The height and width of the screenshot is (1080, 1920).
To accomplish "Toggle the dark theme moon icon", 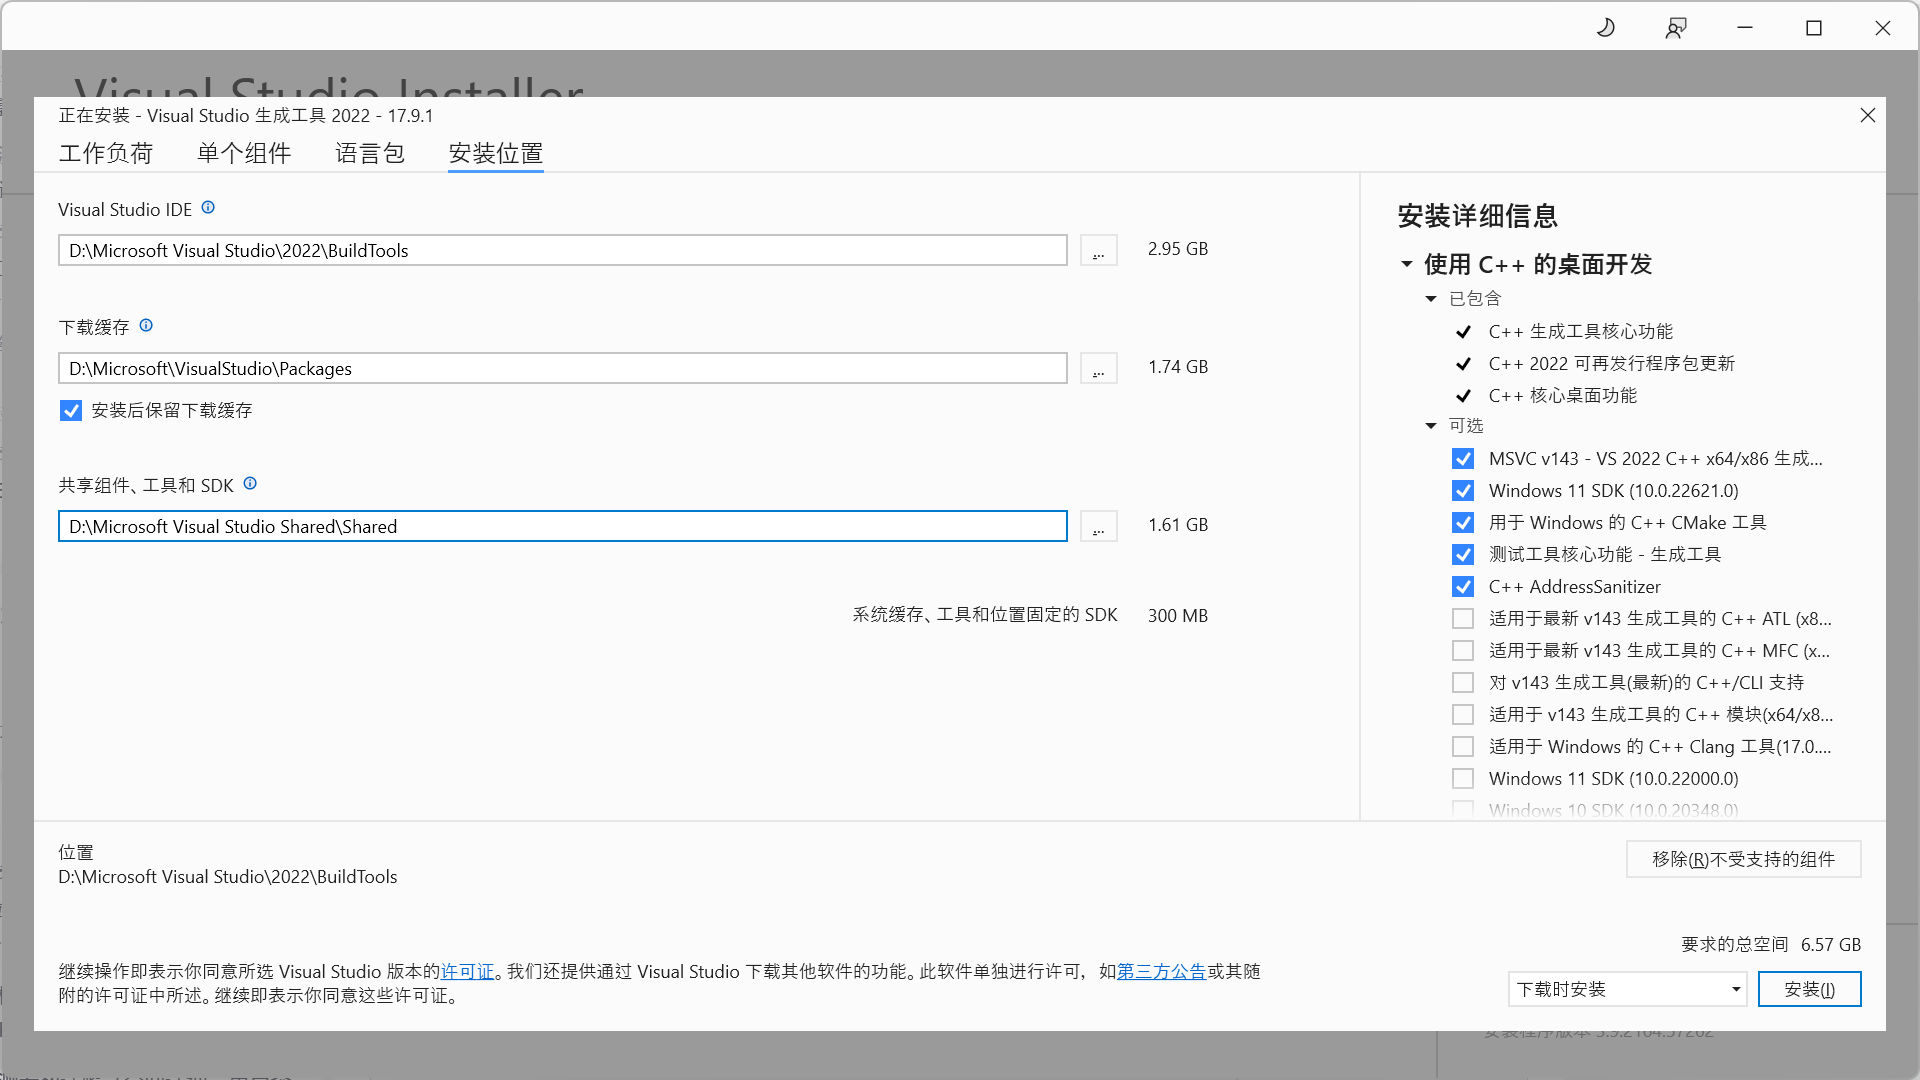I will (1606, 28).
